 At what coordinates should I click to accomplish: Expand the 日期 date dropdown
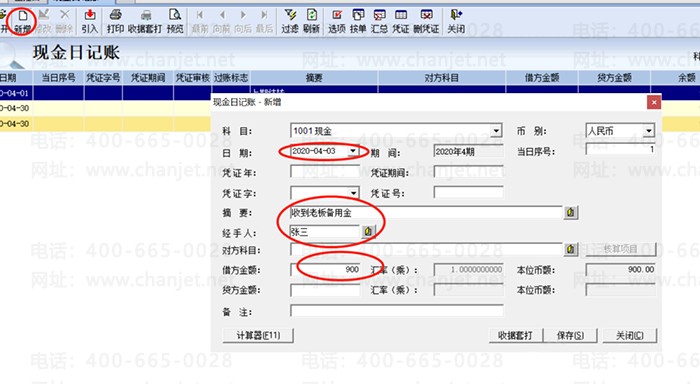coord(353,151)
